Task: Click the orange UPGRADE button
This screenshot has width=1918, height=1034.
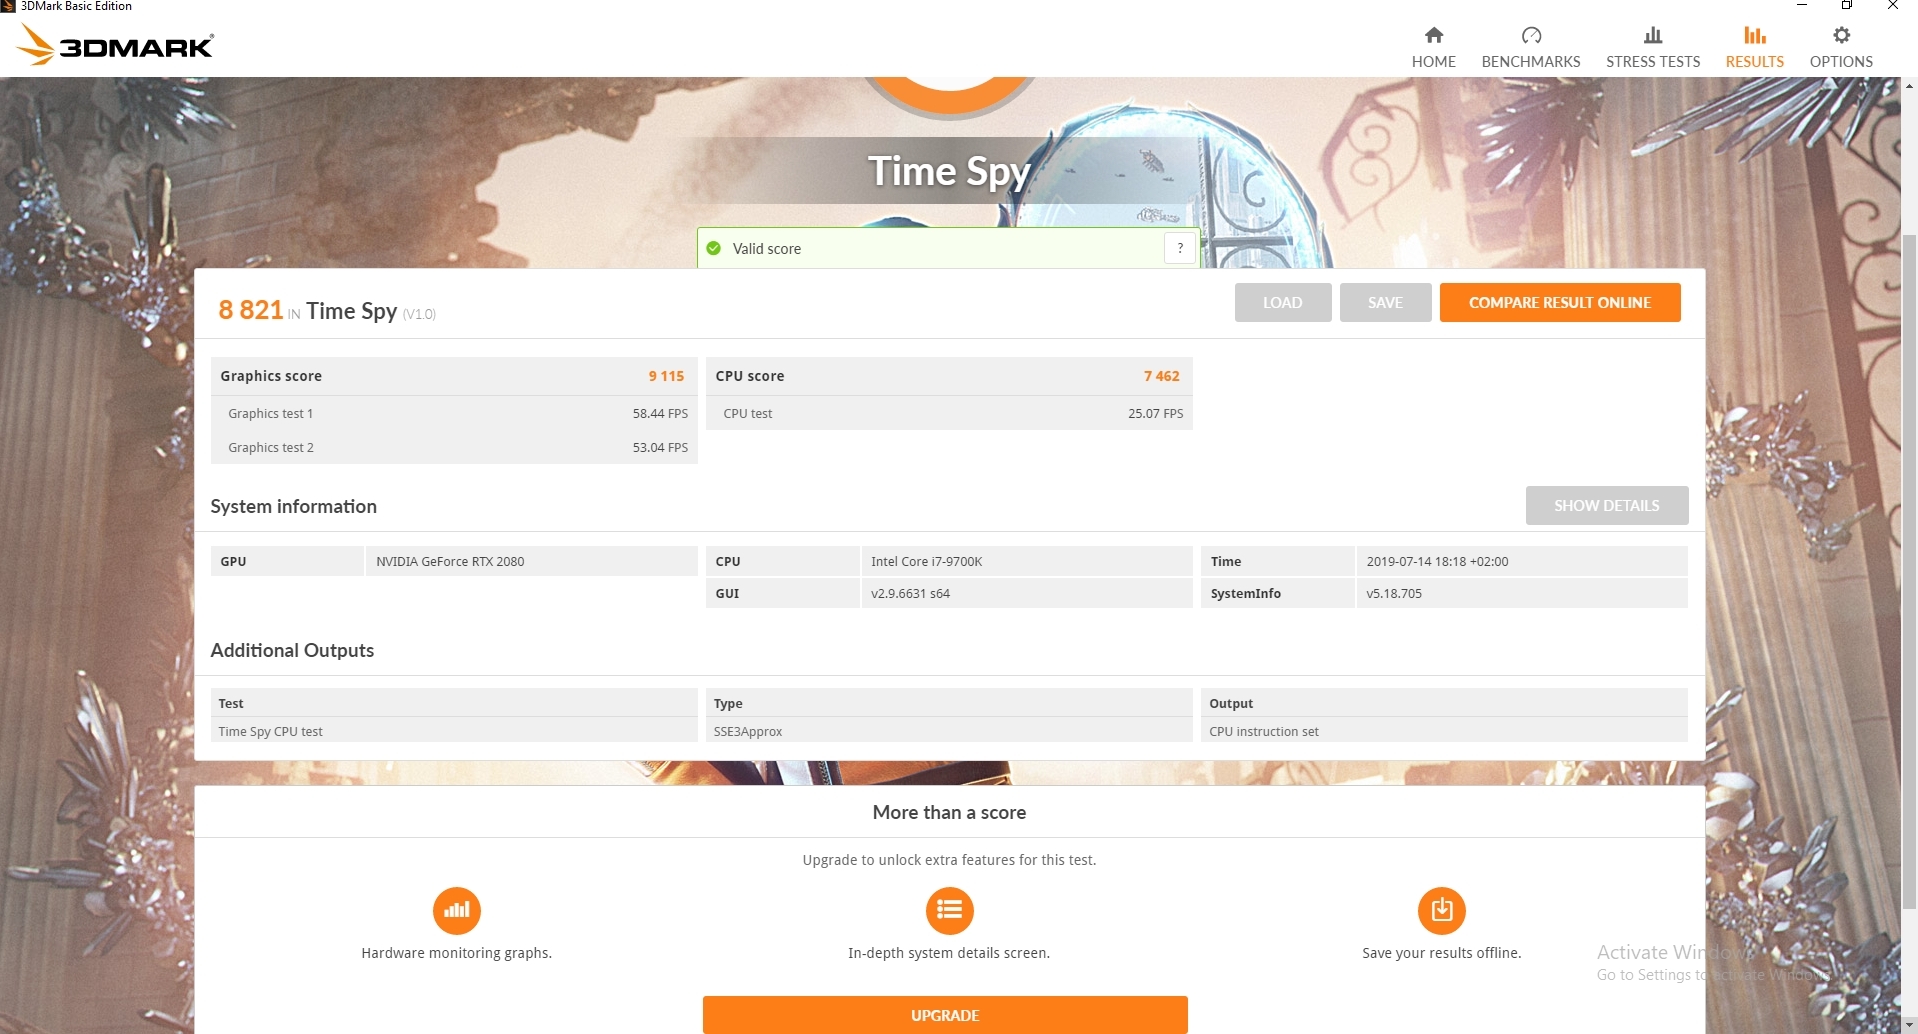Action: 945,1015
